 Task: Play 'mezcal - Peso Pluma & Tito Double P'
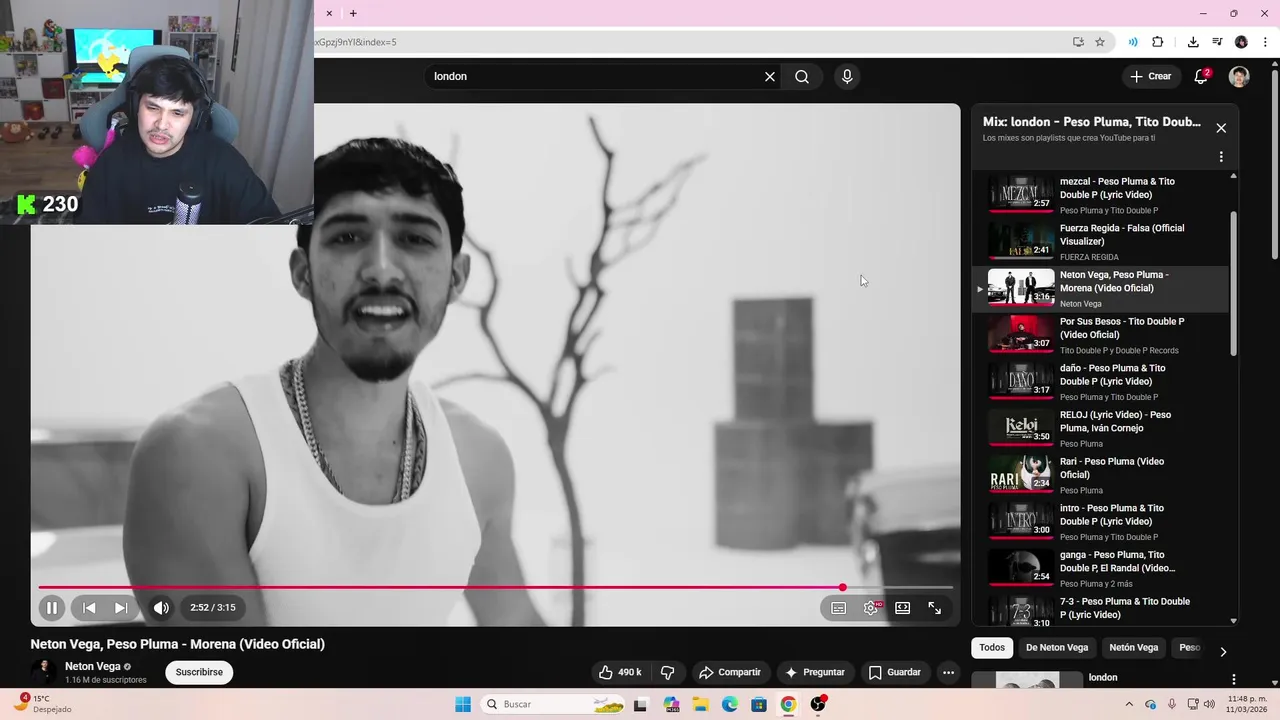[x=1100, y=196]
